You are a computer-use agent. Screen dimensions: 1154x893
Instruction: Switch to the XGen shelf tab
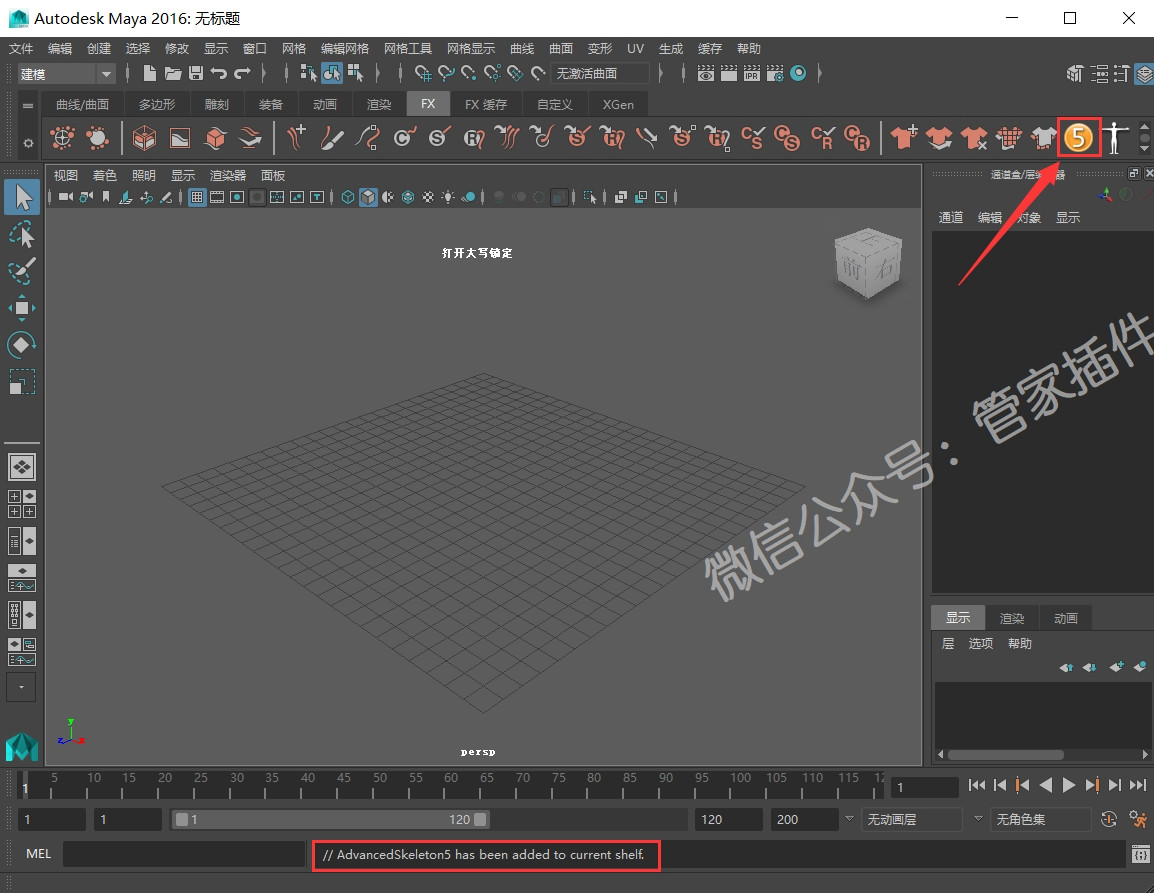pos(618,105)
